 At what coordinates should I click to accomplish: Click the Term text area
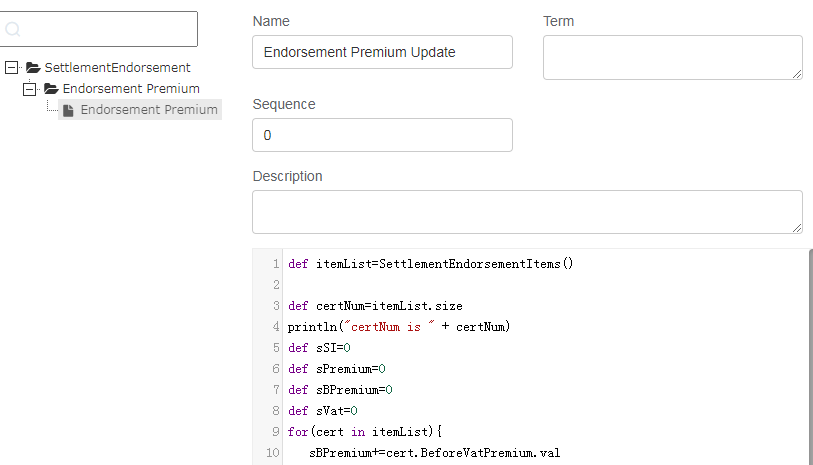point(672,58)
